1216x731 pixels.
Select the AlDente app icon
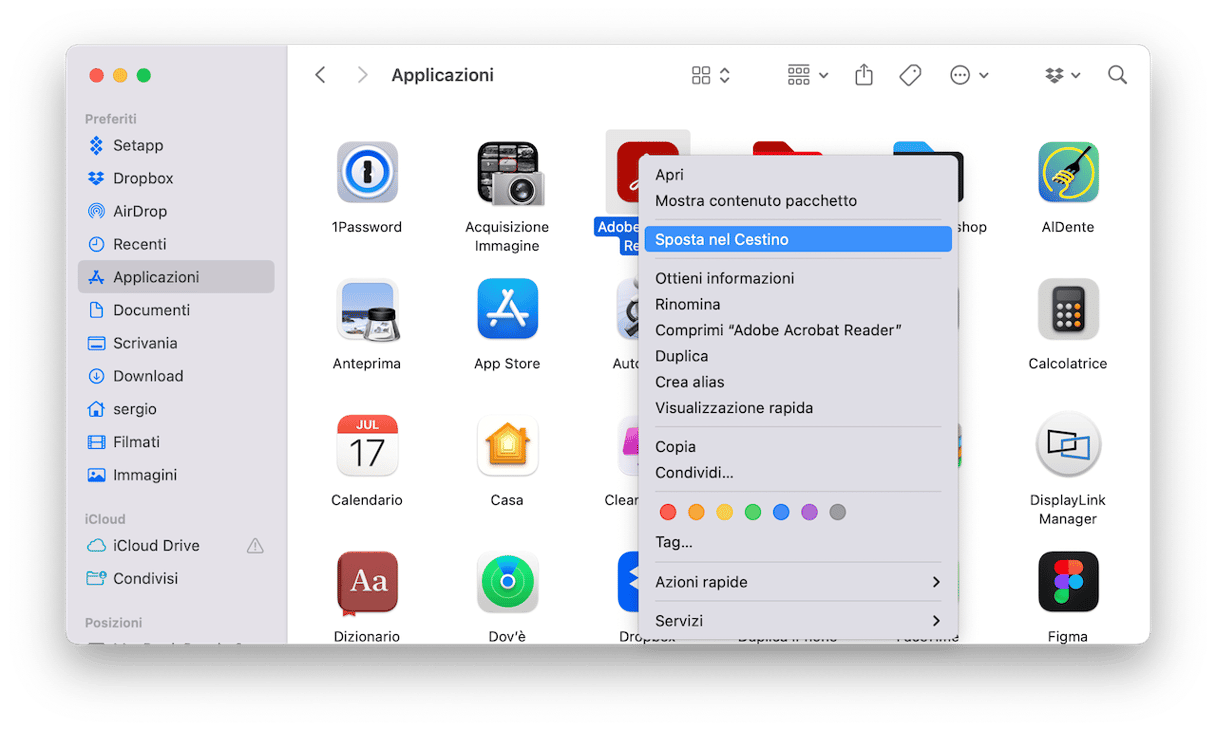tap(1068, 173)
